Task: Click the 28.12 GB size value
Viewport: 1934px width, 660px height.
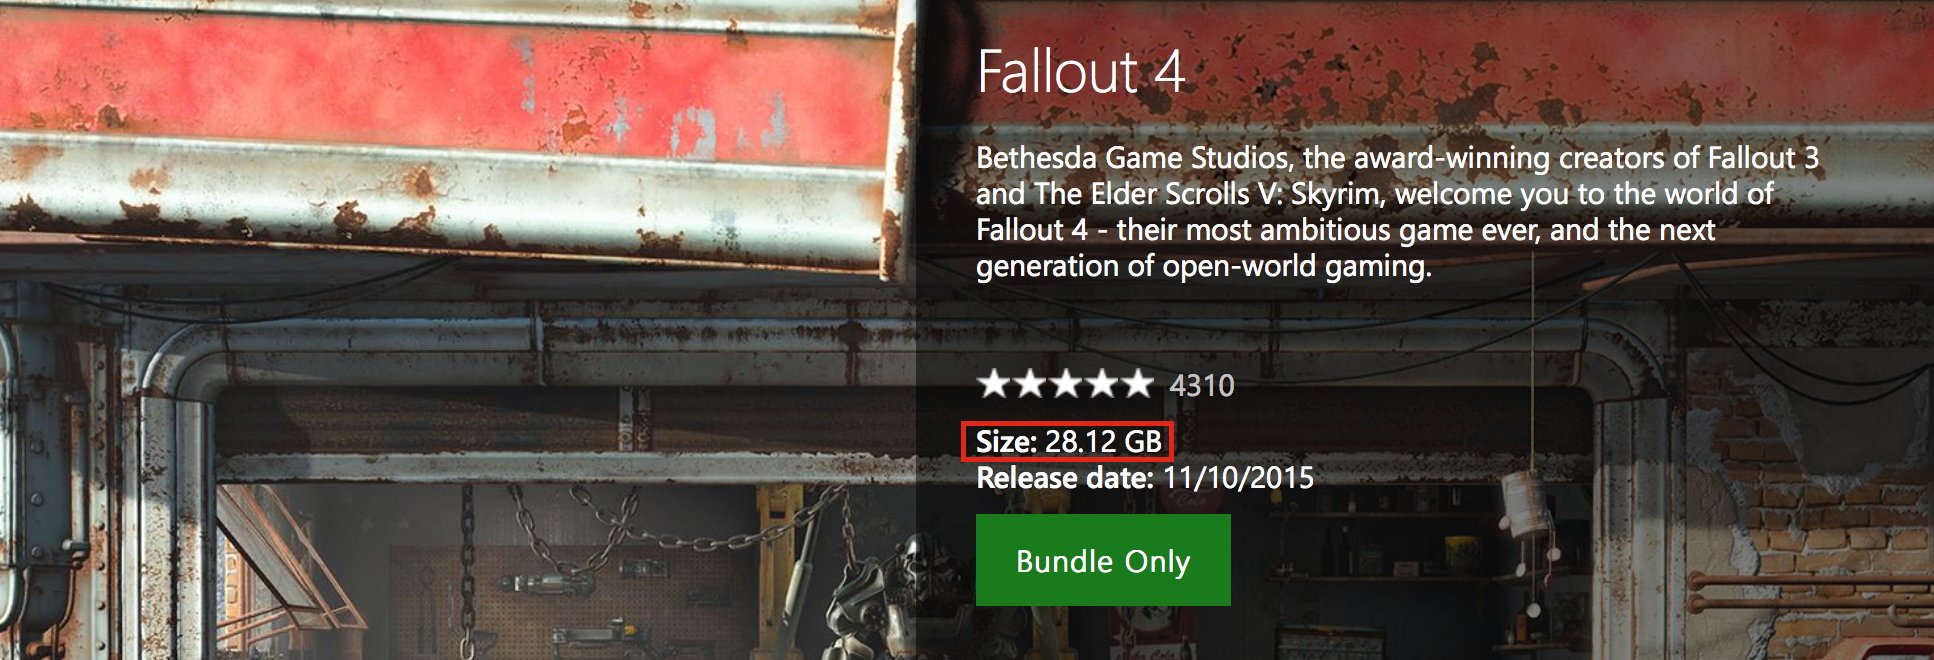Action: click(1104, 442)
